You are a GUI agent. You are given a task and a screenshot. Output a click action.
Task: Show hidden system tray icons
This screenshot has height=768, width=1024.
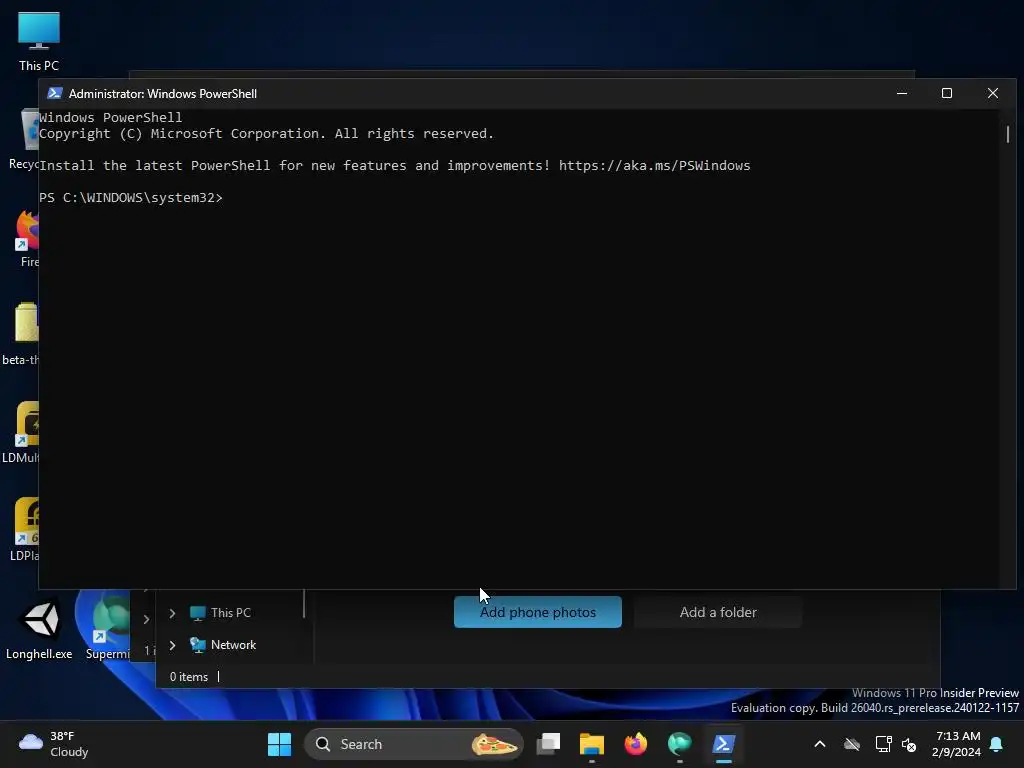click(820, 744)
